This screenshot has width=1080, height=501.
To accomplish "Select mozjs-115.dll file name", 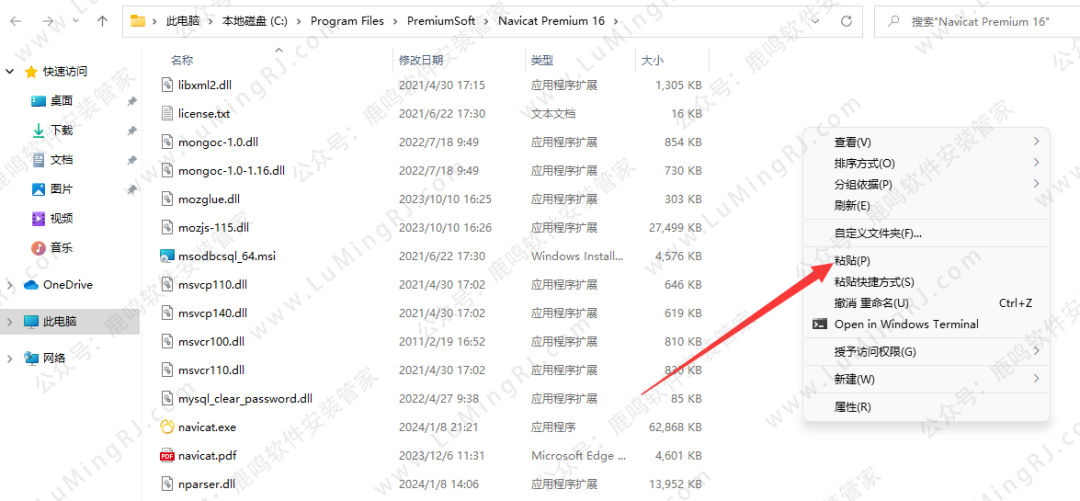I will click(214, 227).
